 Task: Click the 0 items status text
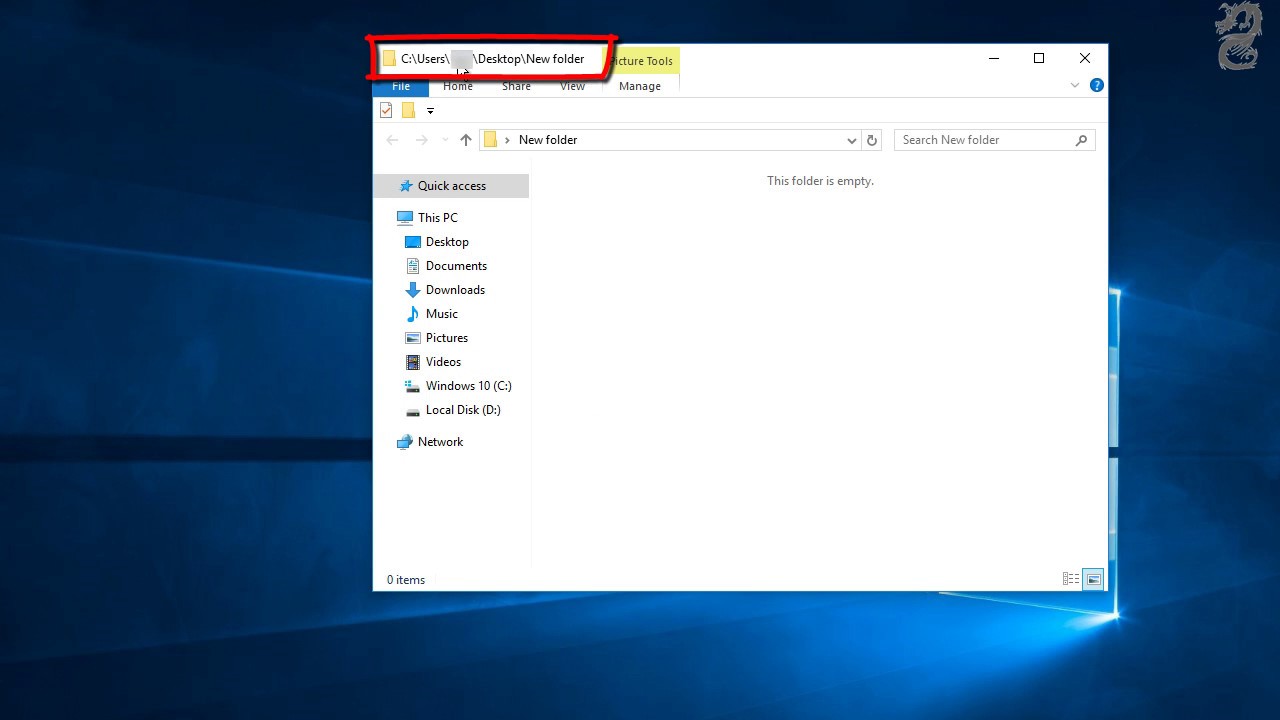click(x=406, y=580)
